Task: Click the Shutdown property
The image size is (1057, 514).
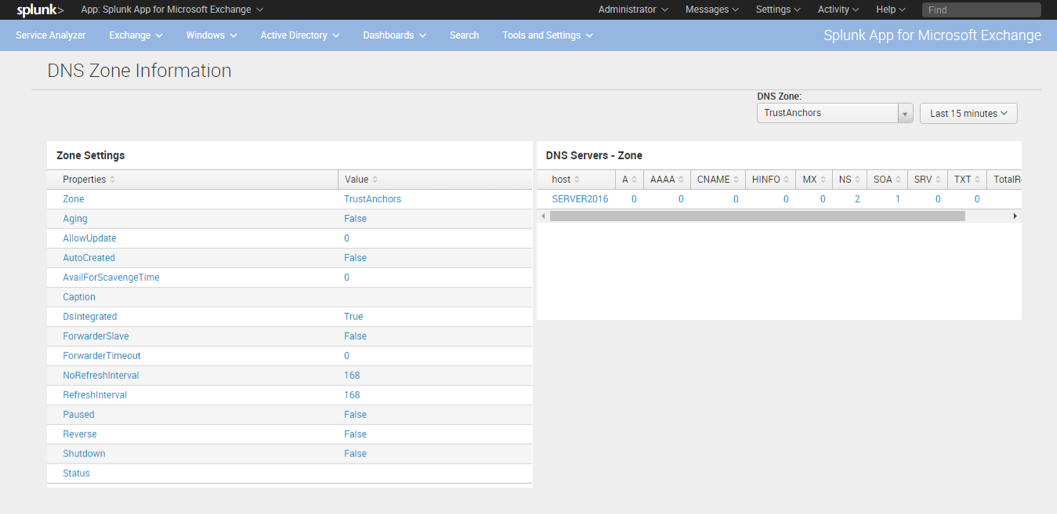Action: (x=84, y=453)
